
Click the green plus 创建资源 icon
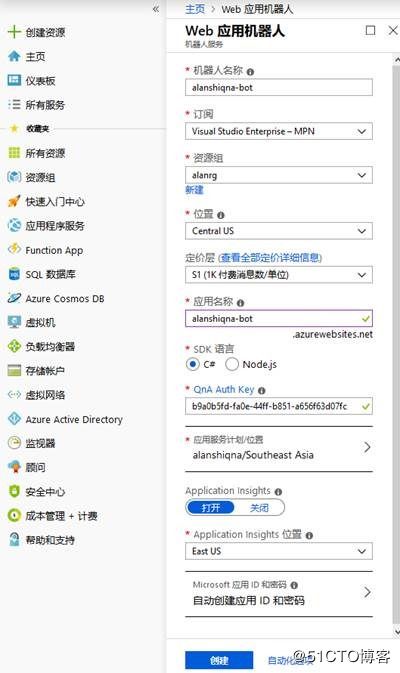point(14,32)
